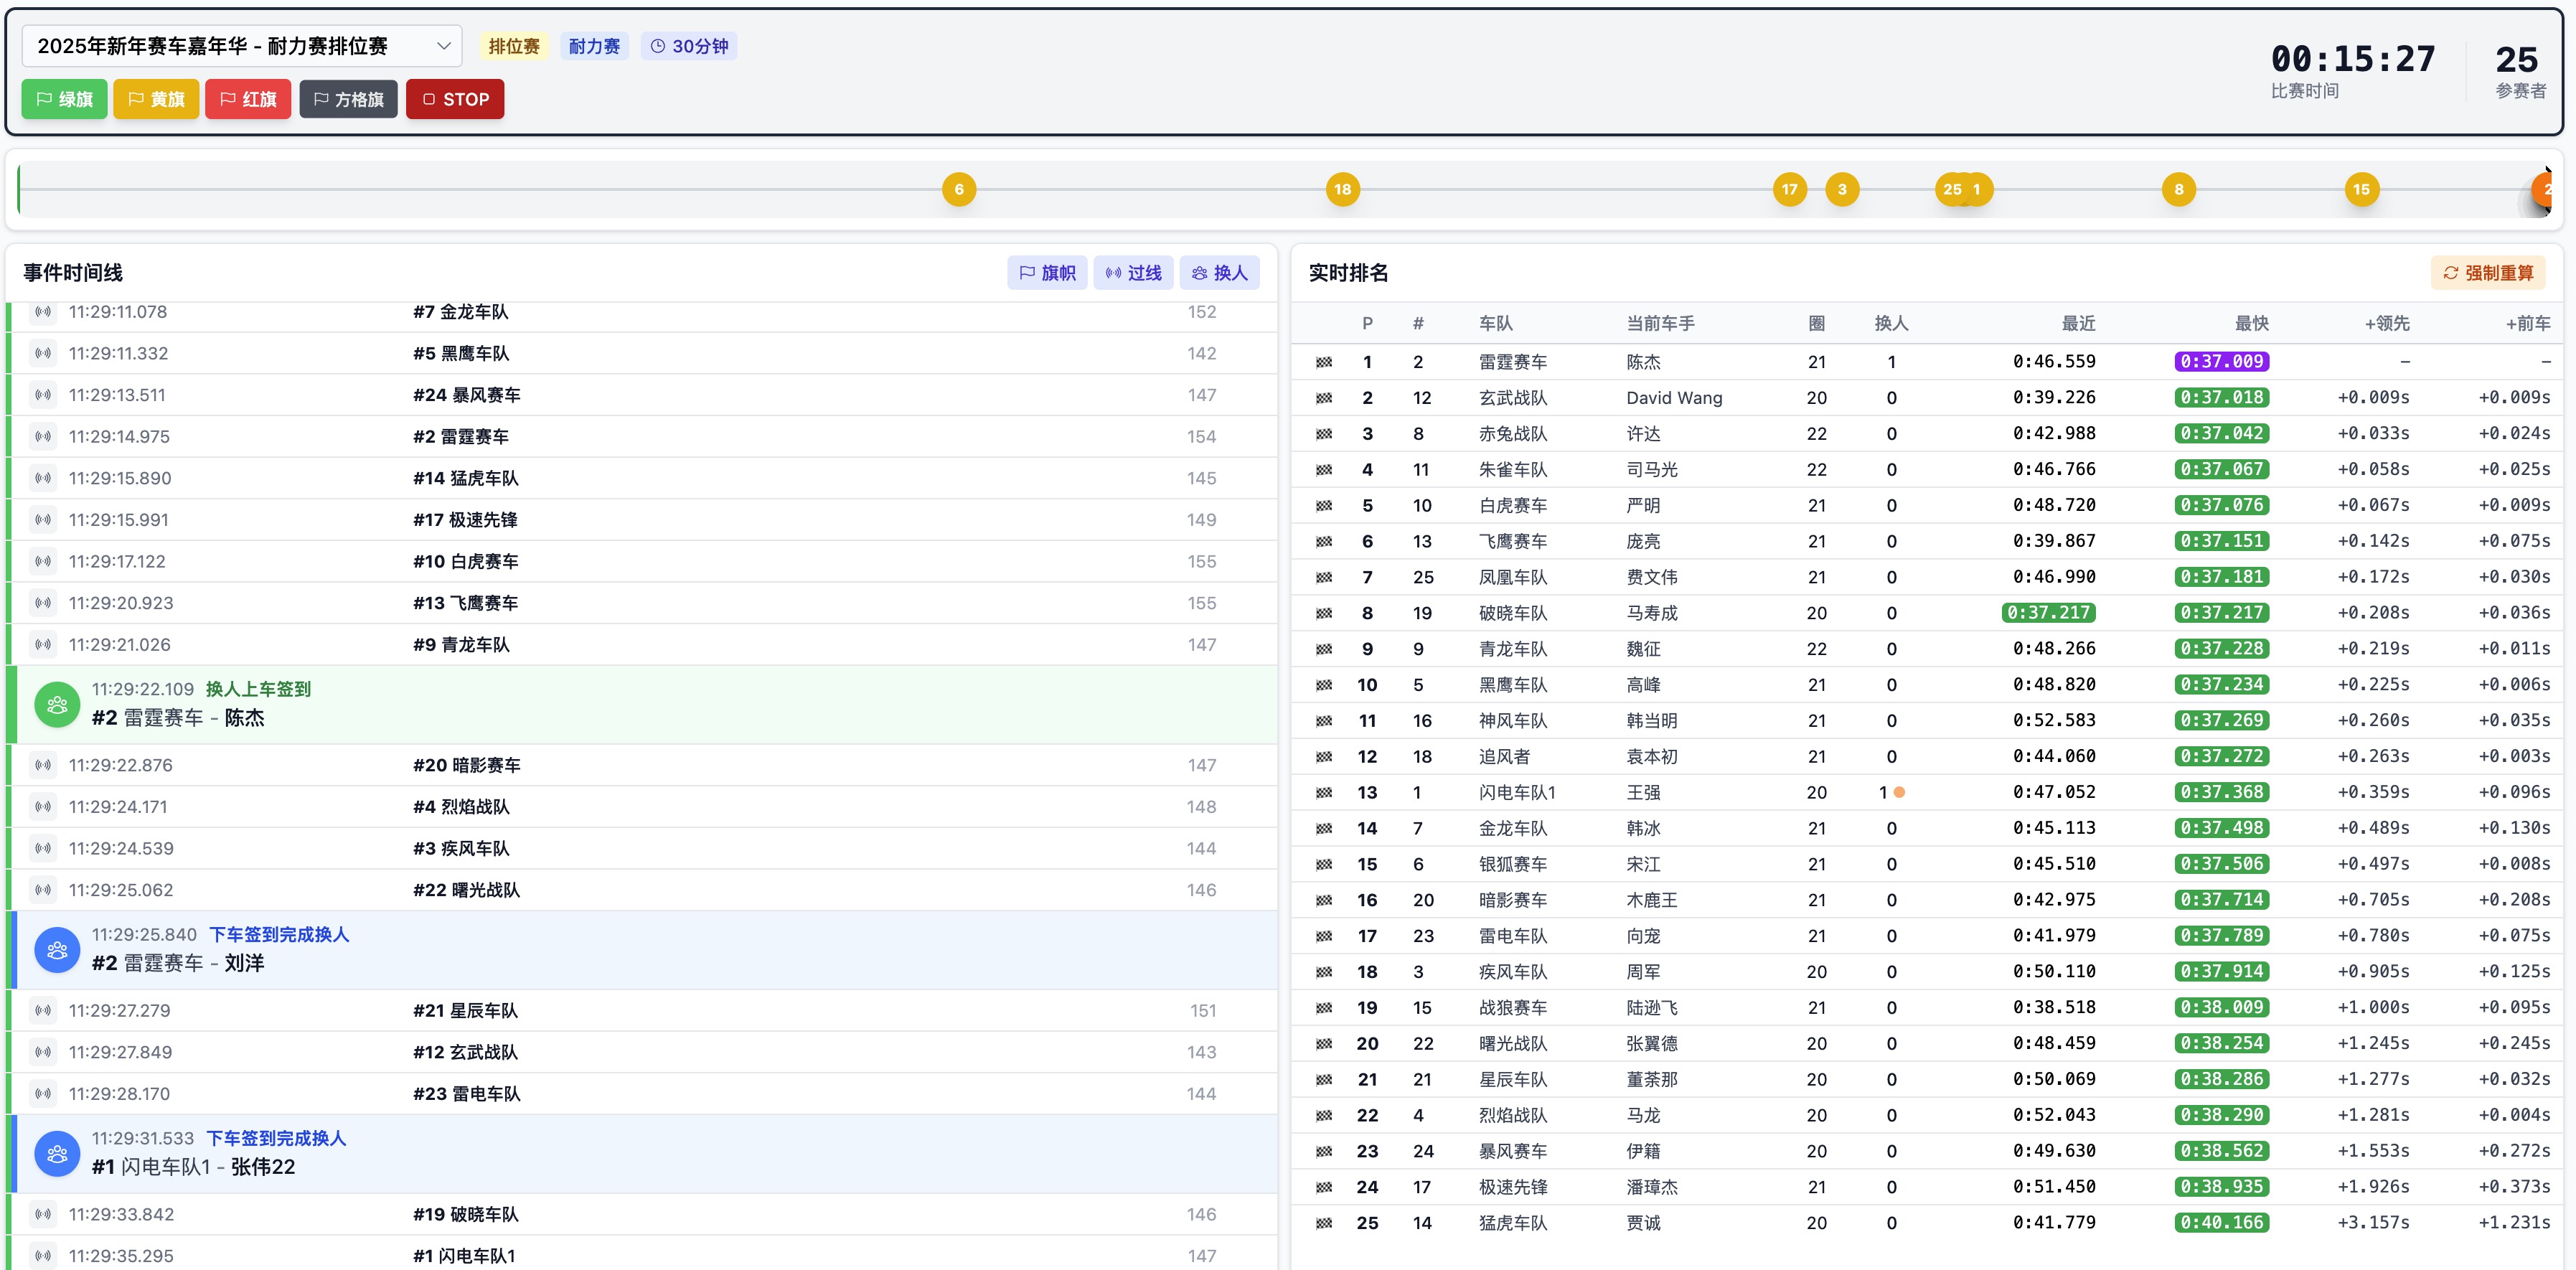Click purple fastest lap badge 0:37.009
Screen dimensions: 2576x1270
tap(2221, 362)
